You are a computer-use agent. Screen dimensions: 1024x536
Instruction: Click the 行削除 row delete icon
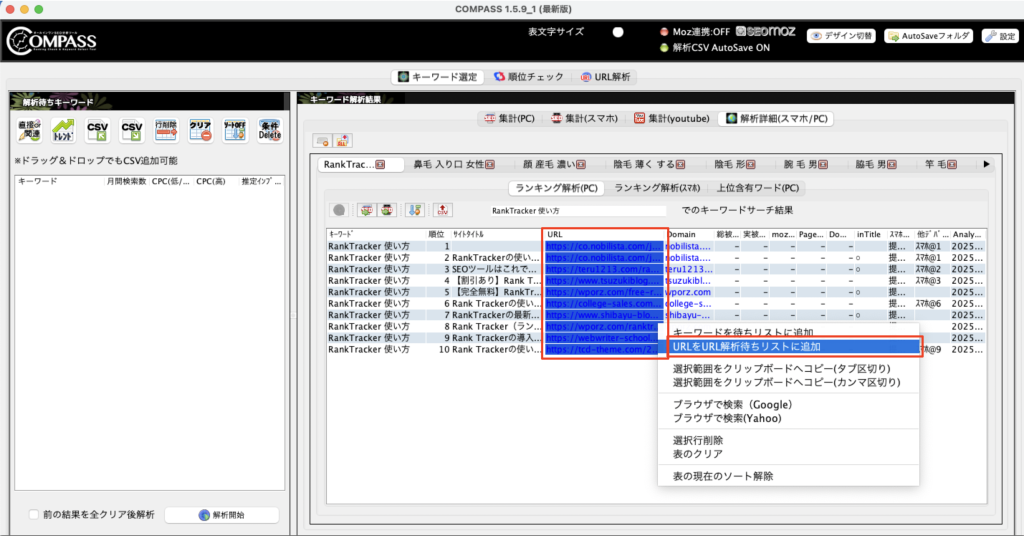pos(165,131)
